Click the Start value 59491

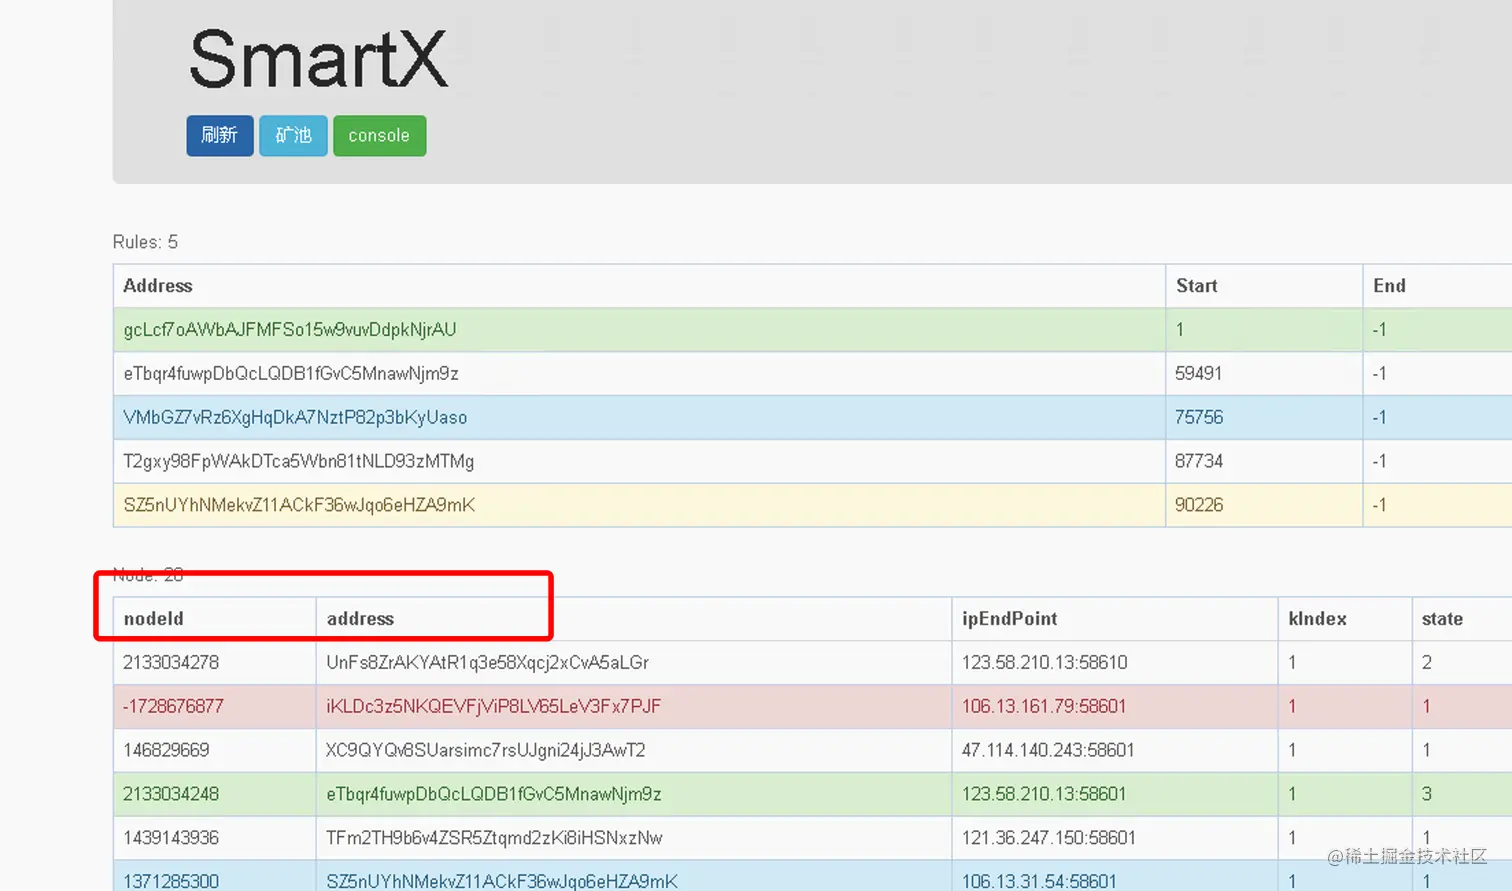(x=1199, y=374)
